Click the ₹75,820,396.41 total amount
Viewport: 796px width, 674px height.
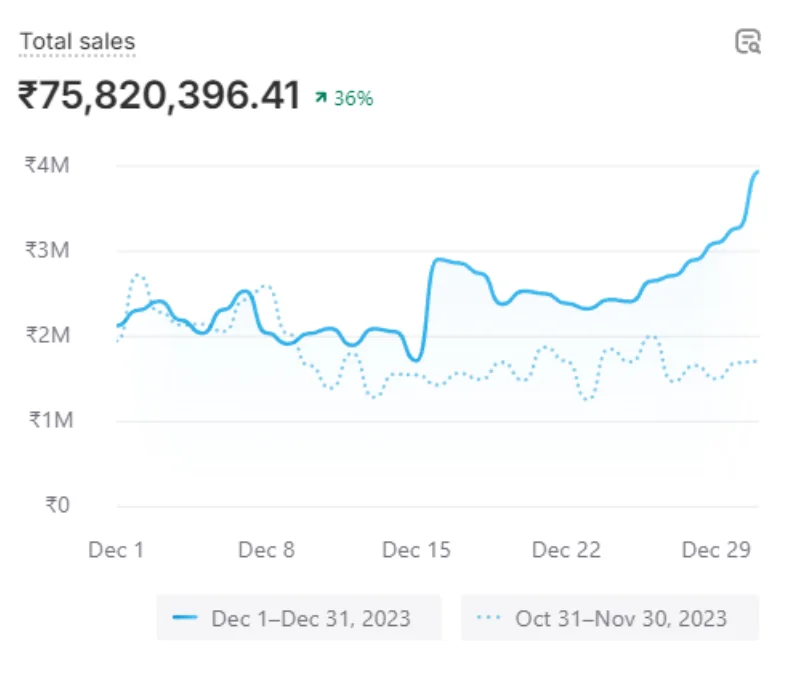pos(160,96)
